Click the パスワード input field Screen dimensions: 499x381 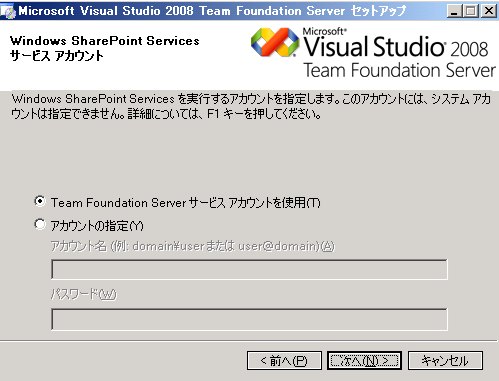pos(249,319)
